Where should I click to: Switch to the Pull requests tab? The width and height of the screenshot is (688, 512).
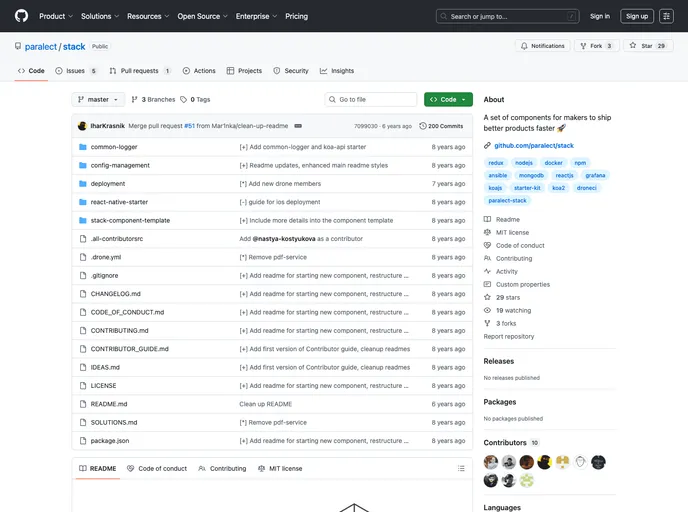[140, 71]
